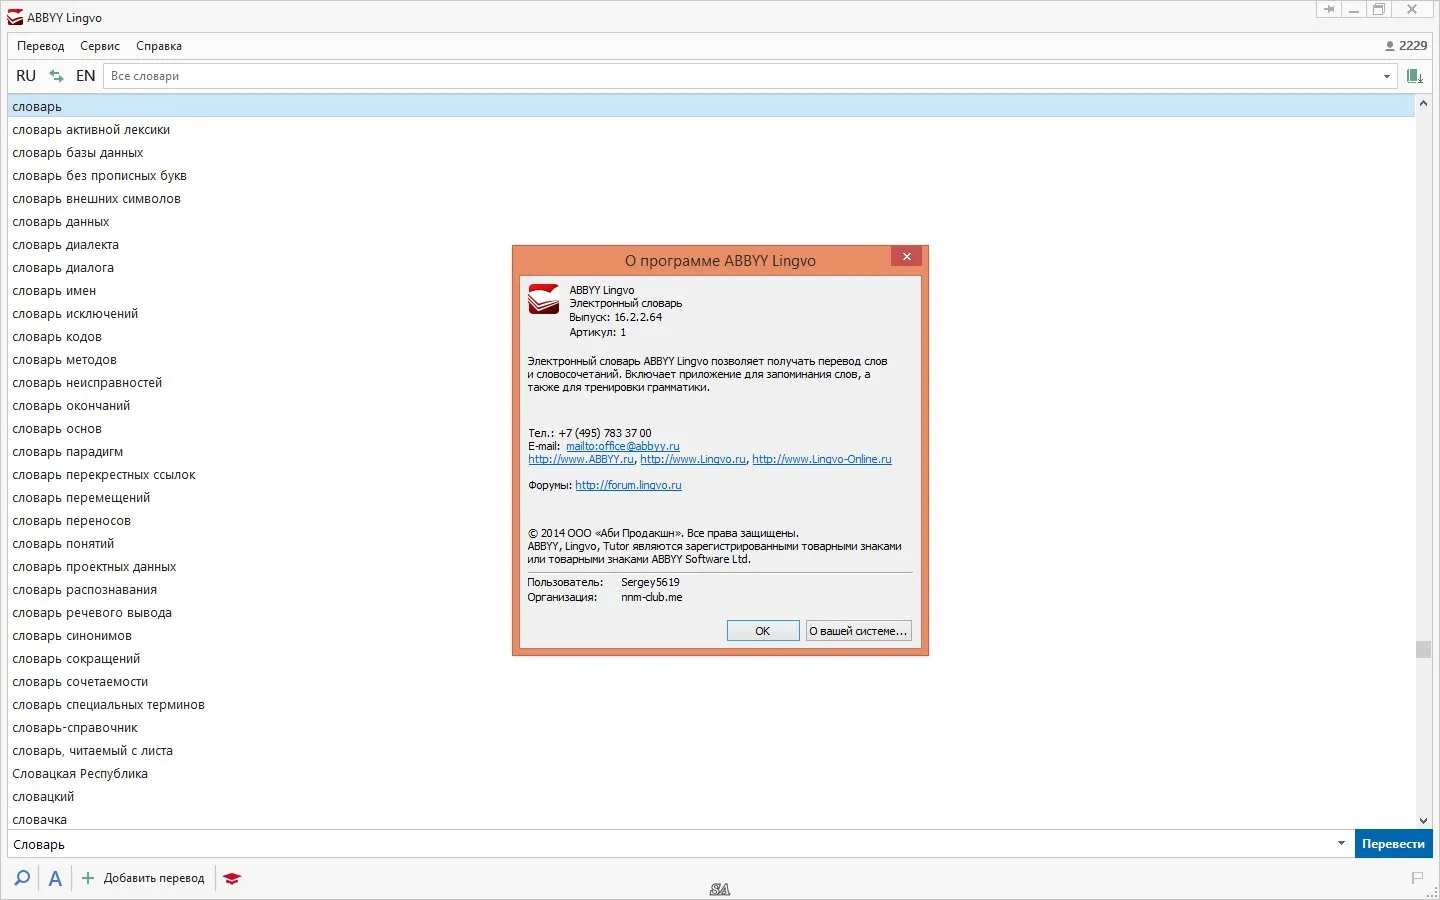Select 'словарь проектных данных' entry
This screenshot has height=900, width=1440.
(x=94, y=566)
